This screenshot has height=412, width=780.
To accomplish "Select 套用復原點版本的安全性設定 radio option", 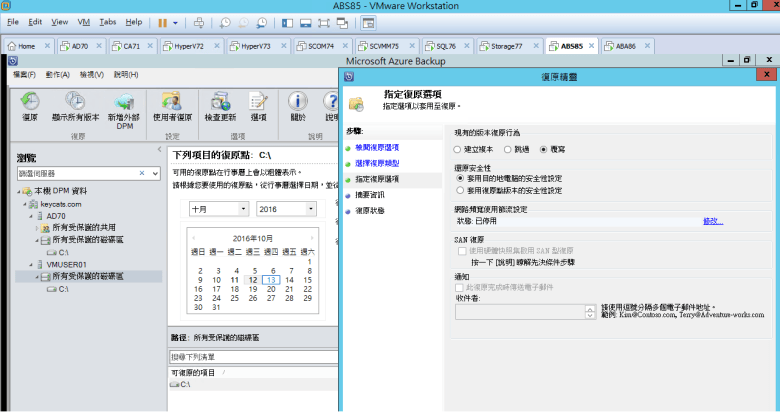I will click(x=459, y=188).
